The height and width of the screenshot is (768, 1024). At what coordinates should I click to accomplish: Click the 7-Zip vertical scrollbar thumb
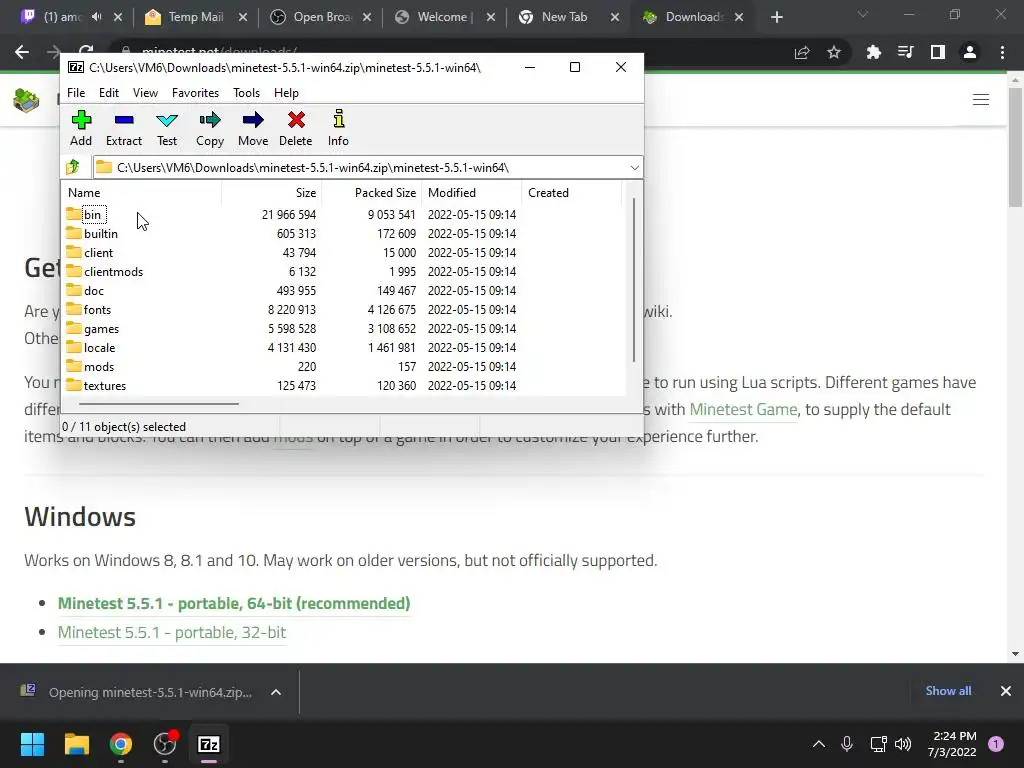coord(633,280)
